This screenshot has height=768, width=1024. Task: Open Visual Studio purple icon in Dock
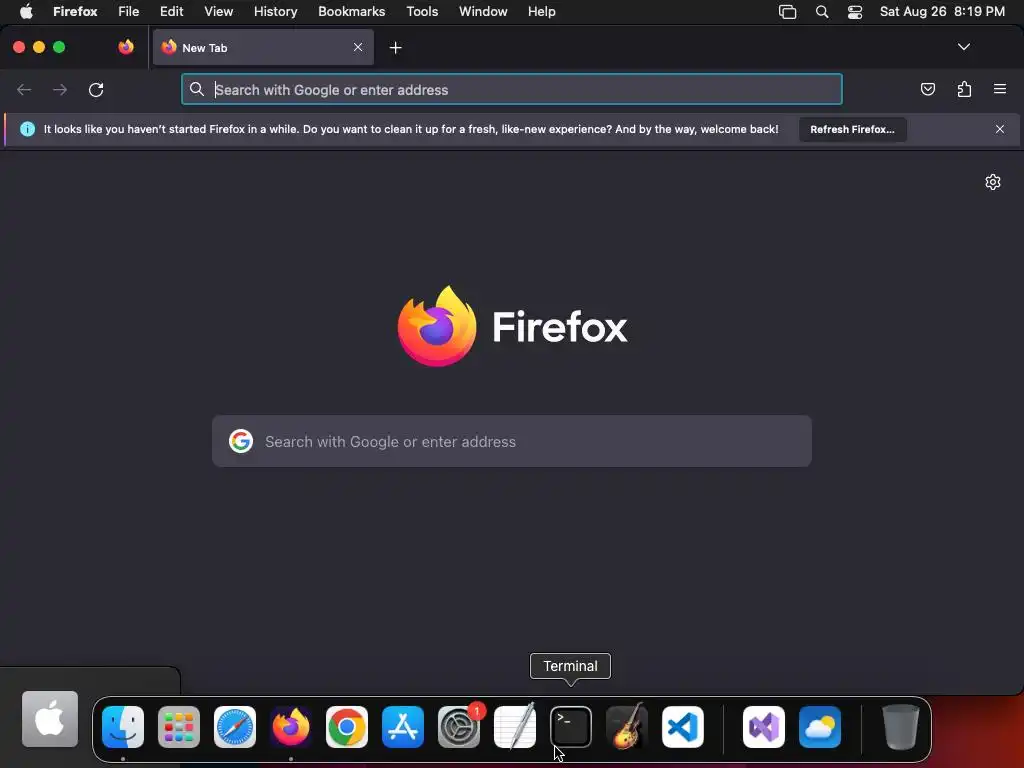(764, 726)
